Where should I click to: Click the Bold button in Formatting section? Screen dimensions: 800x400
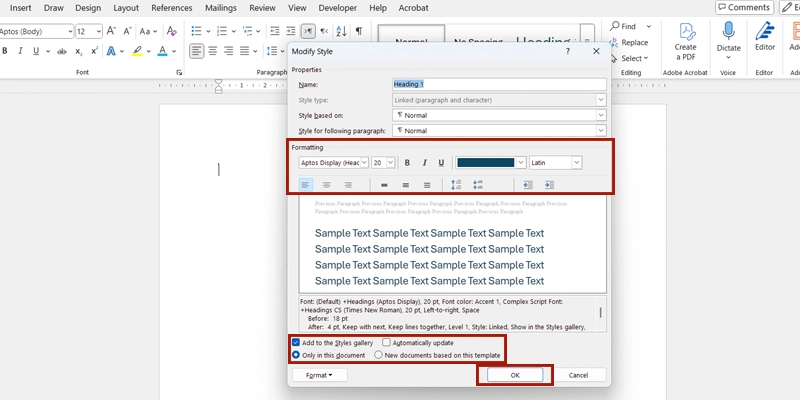point(407,163)
